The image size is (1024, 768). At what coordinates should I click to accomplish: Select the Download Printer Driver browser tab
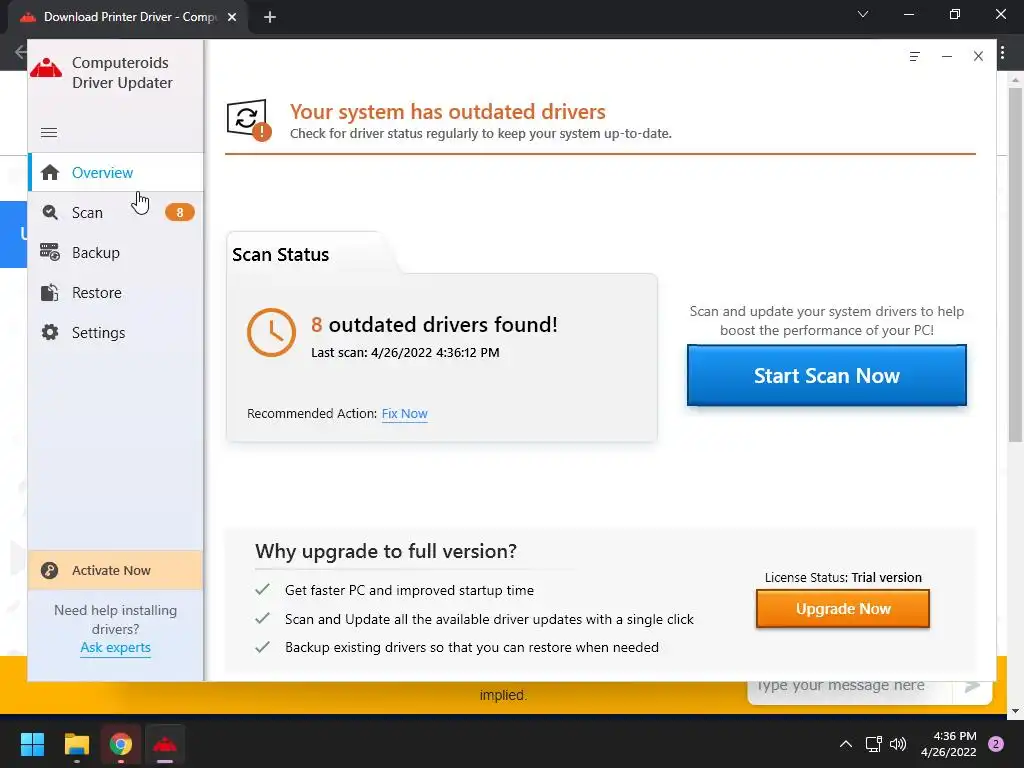[x=127, y=18]
